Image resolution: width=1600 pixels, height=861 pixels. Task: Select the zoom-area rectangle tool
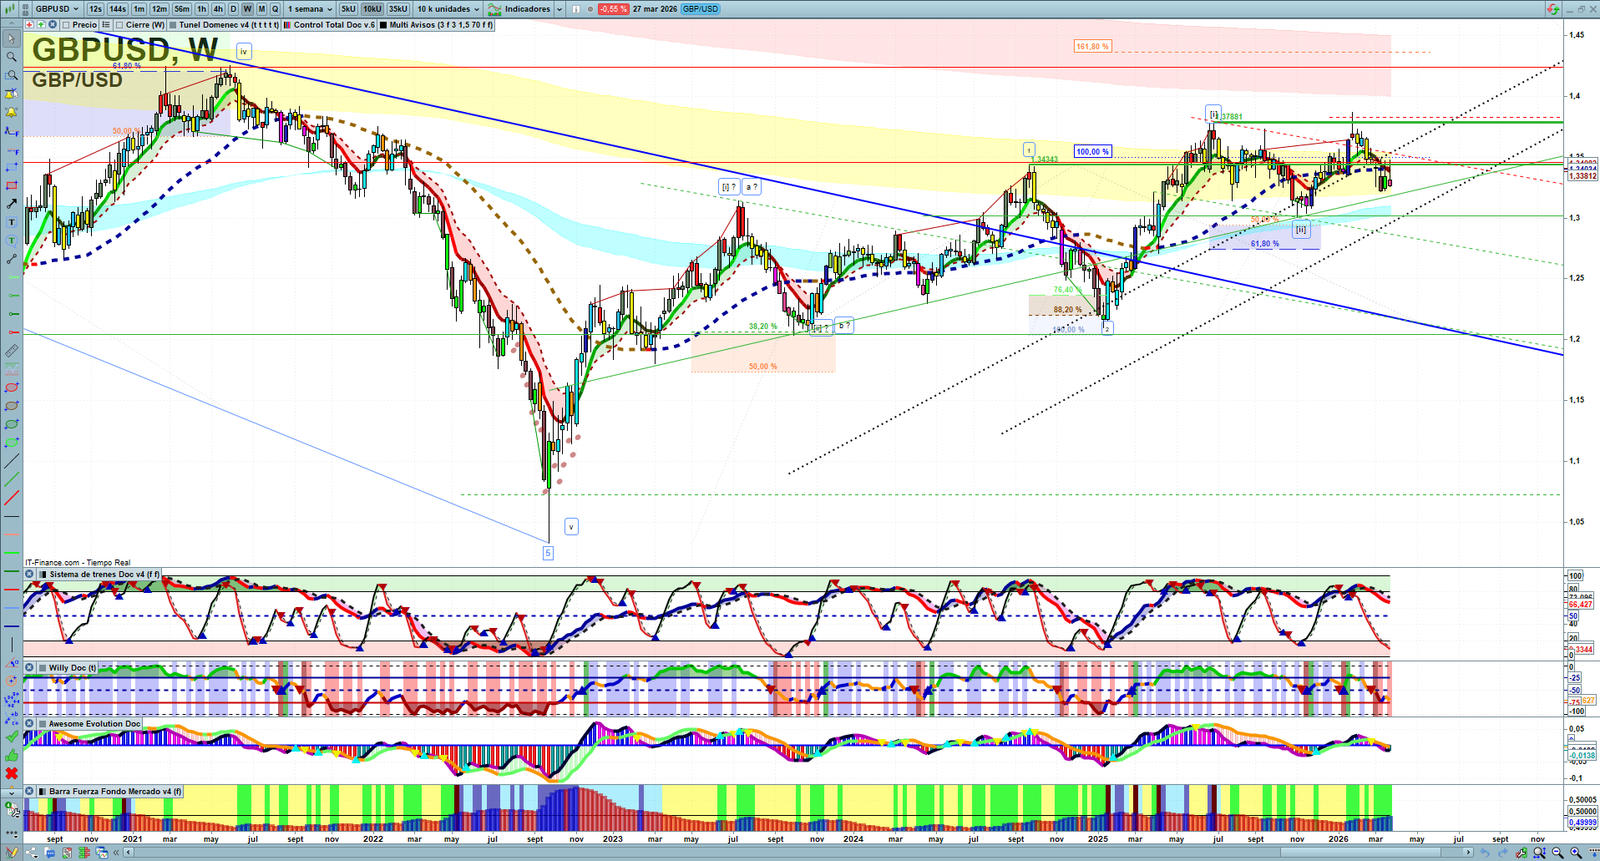(11, 75)
